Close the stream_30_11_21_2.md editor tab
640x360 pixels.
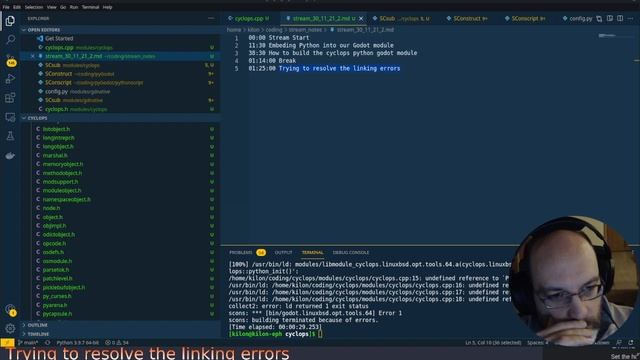coord(361,18)
